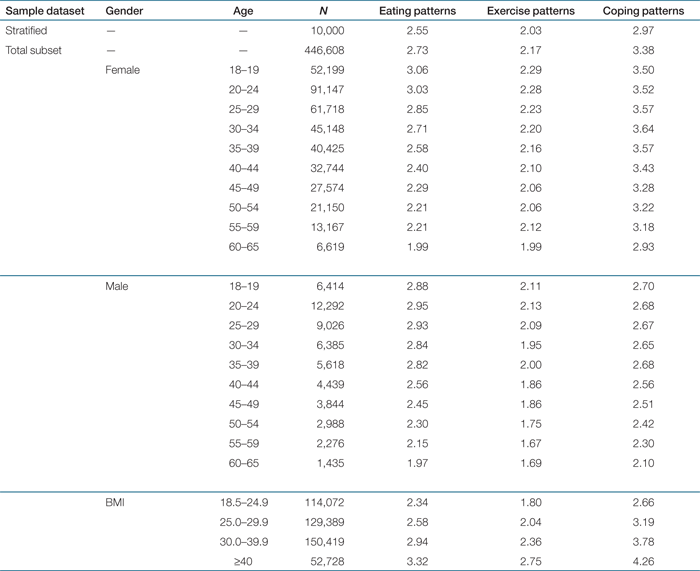
Task: Select the N value 1,435
Action: 331,463
